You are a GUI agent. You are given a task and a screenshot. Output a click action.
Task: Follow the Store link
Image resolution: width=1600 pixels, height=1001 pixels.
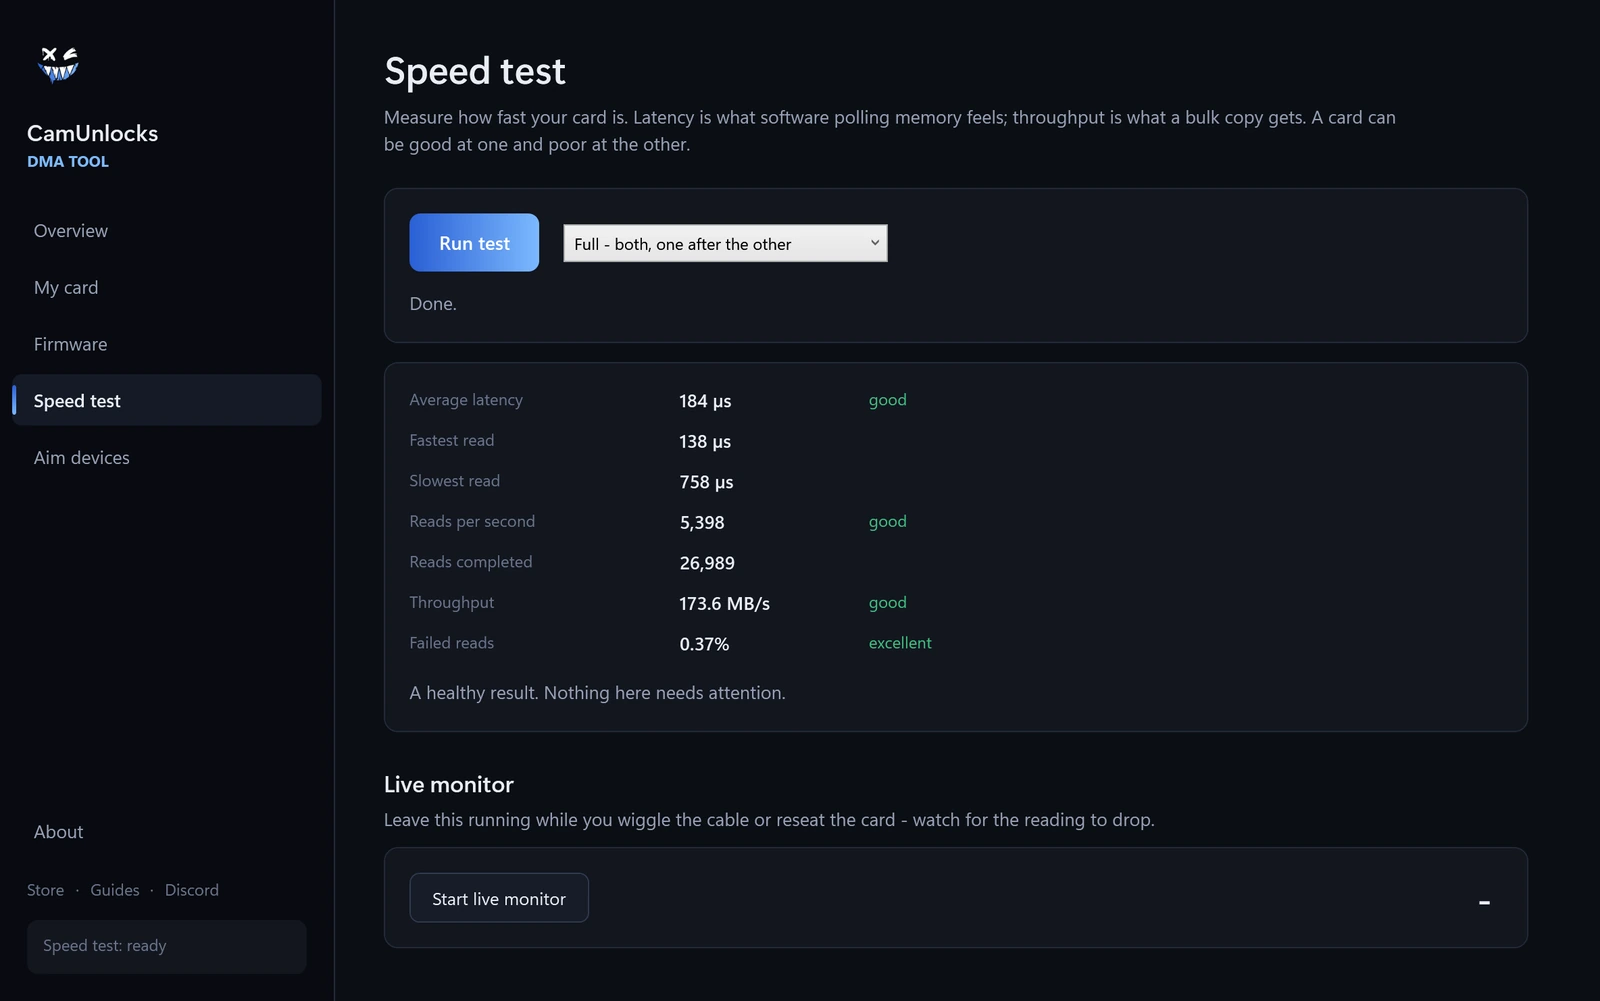click(x=45, y=890)
